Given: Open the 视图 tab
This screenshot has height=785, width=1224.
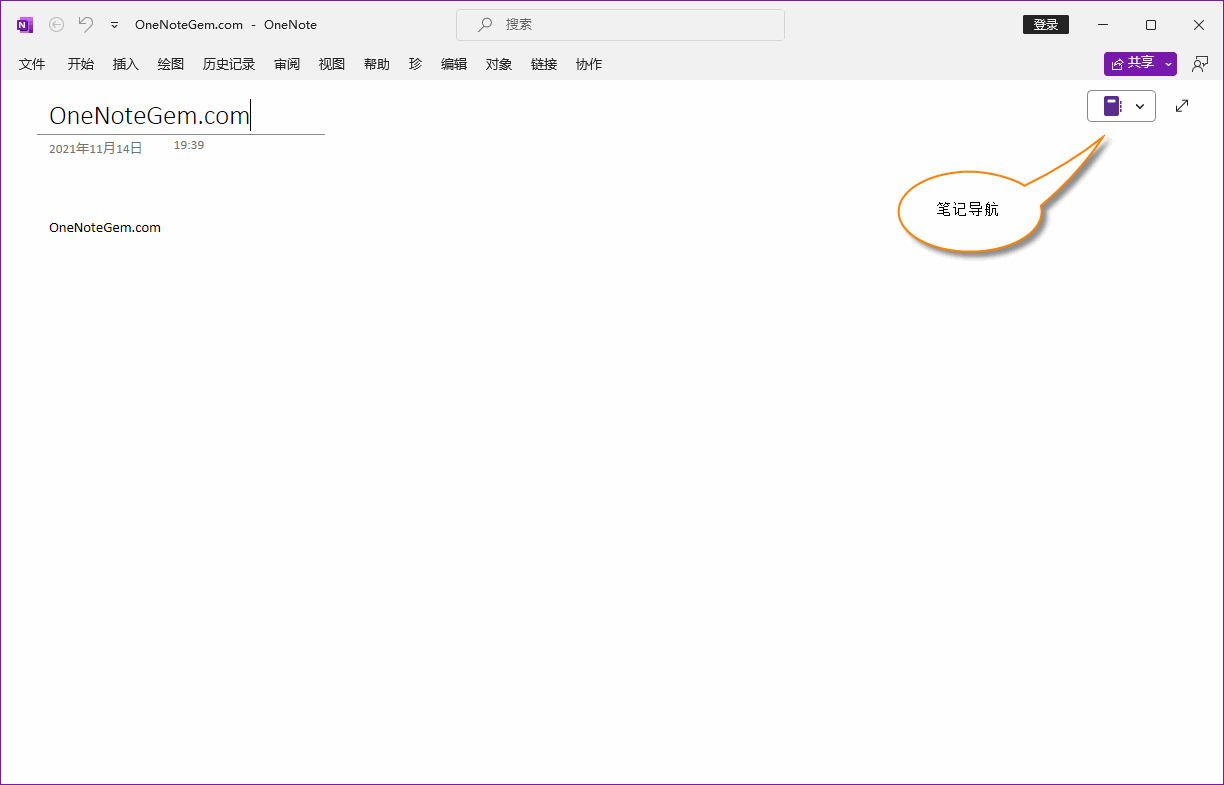Looking at the screenshot, I should click(332, 64).
